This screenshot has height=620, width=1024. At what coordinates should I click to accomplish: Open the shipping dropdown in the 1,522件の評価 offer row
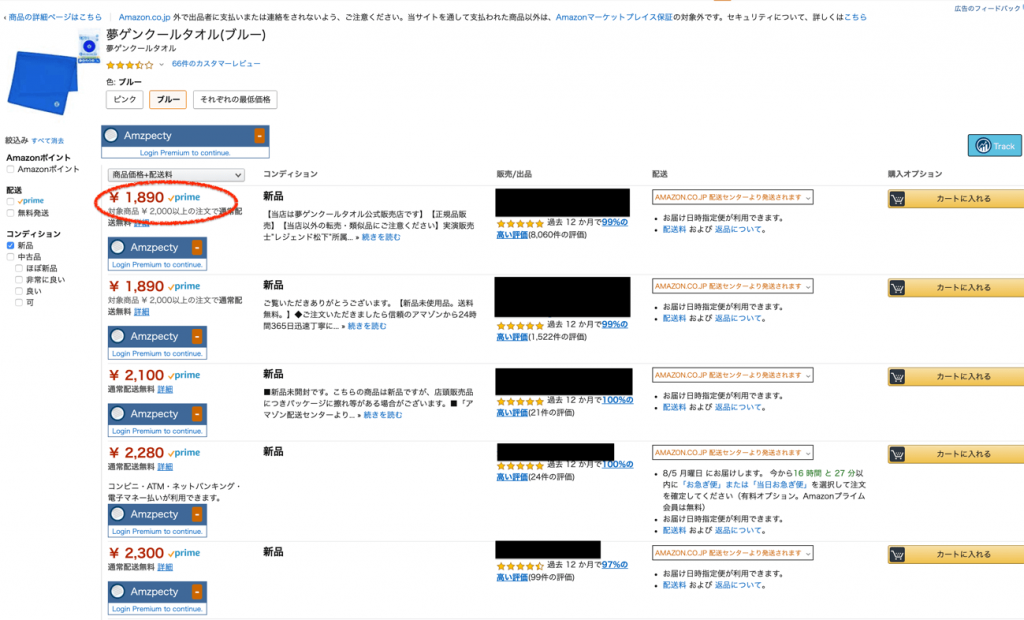[x=732, y=286]
